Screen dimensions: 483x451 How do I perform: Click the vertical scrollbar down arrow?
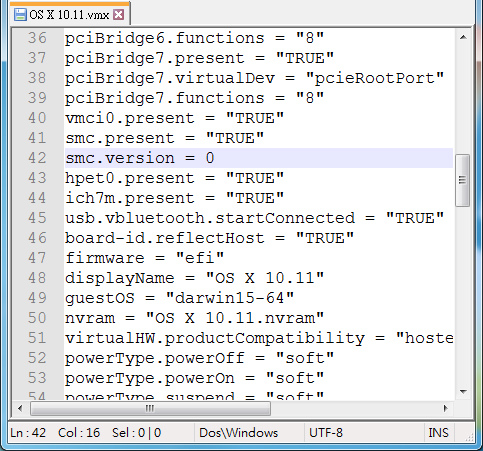coord(463,391)
